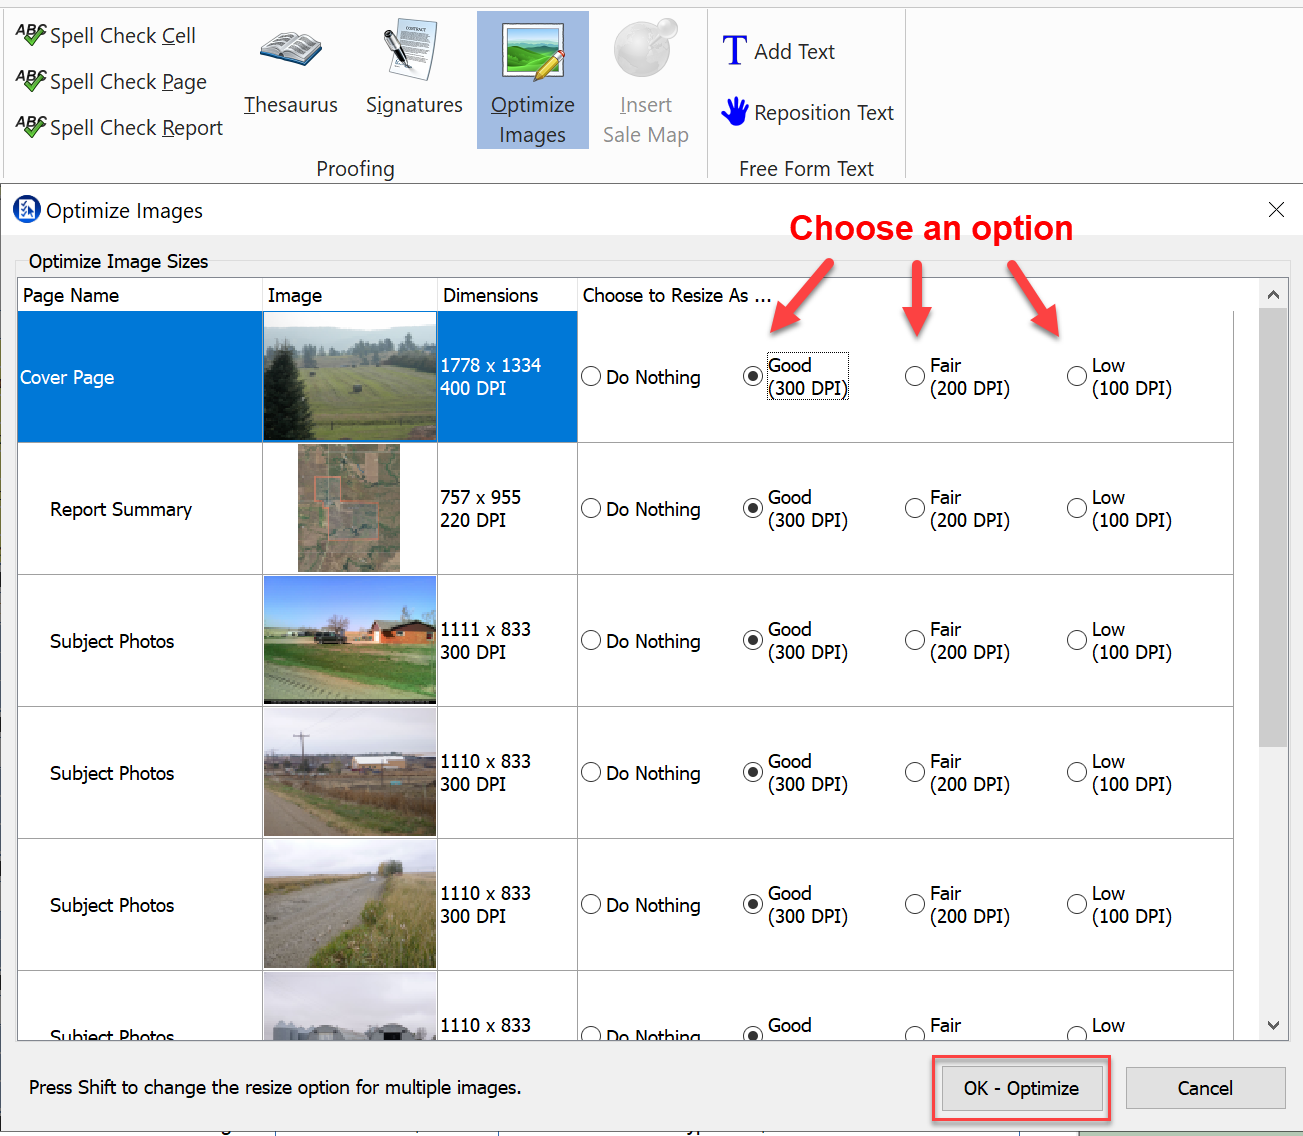Run Spell Check Cell

(x=107, y=36)
